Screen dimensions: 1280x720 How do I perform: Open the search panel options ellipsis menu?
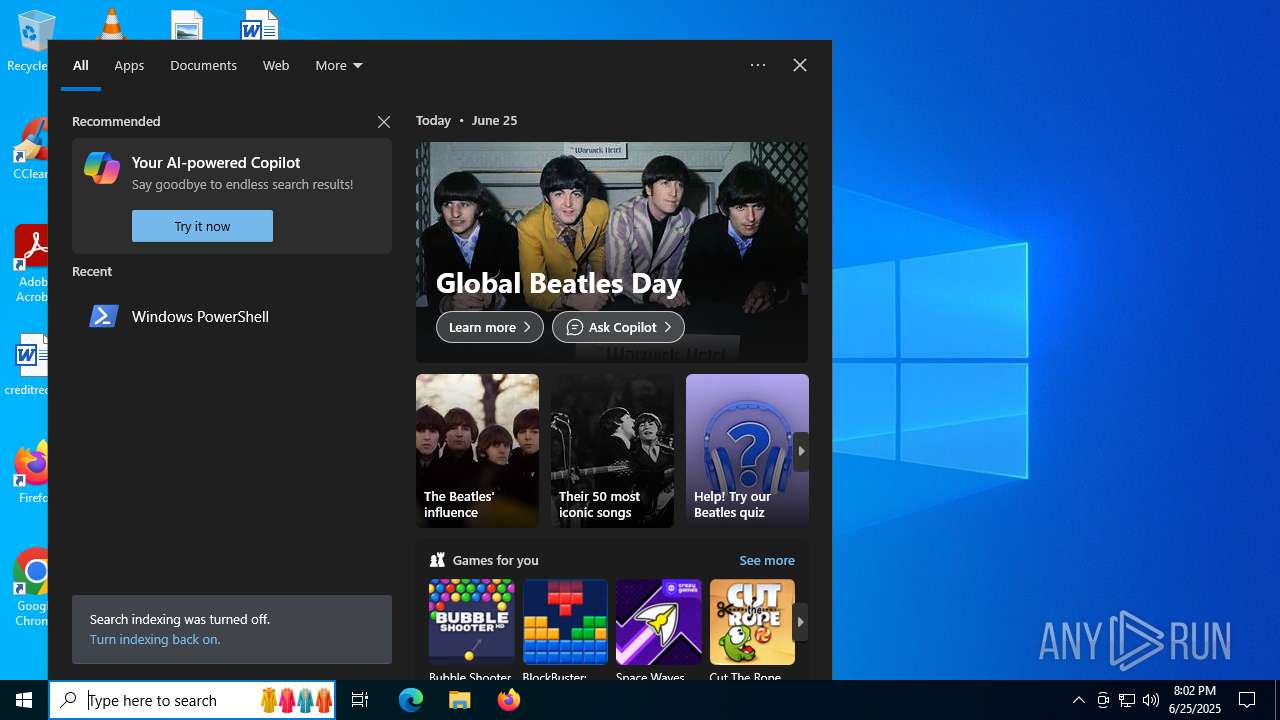758,65
